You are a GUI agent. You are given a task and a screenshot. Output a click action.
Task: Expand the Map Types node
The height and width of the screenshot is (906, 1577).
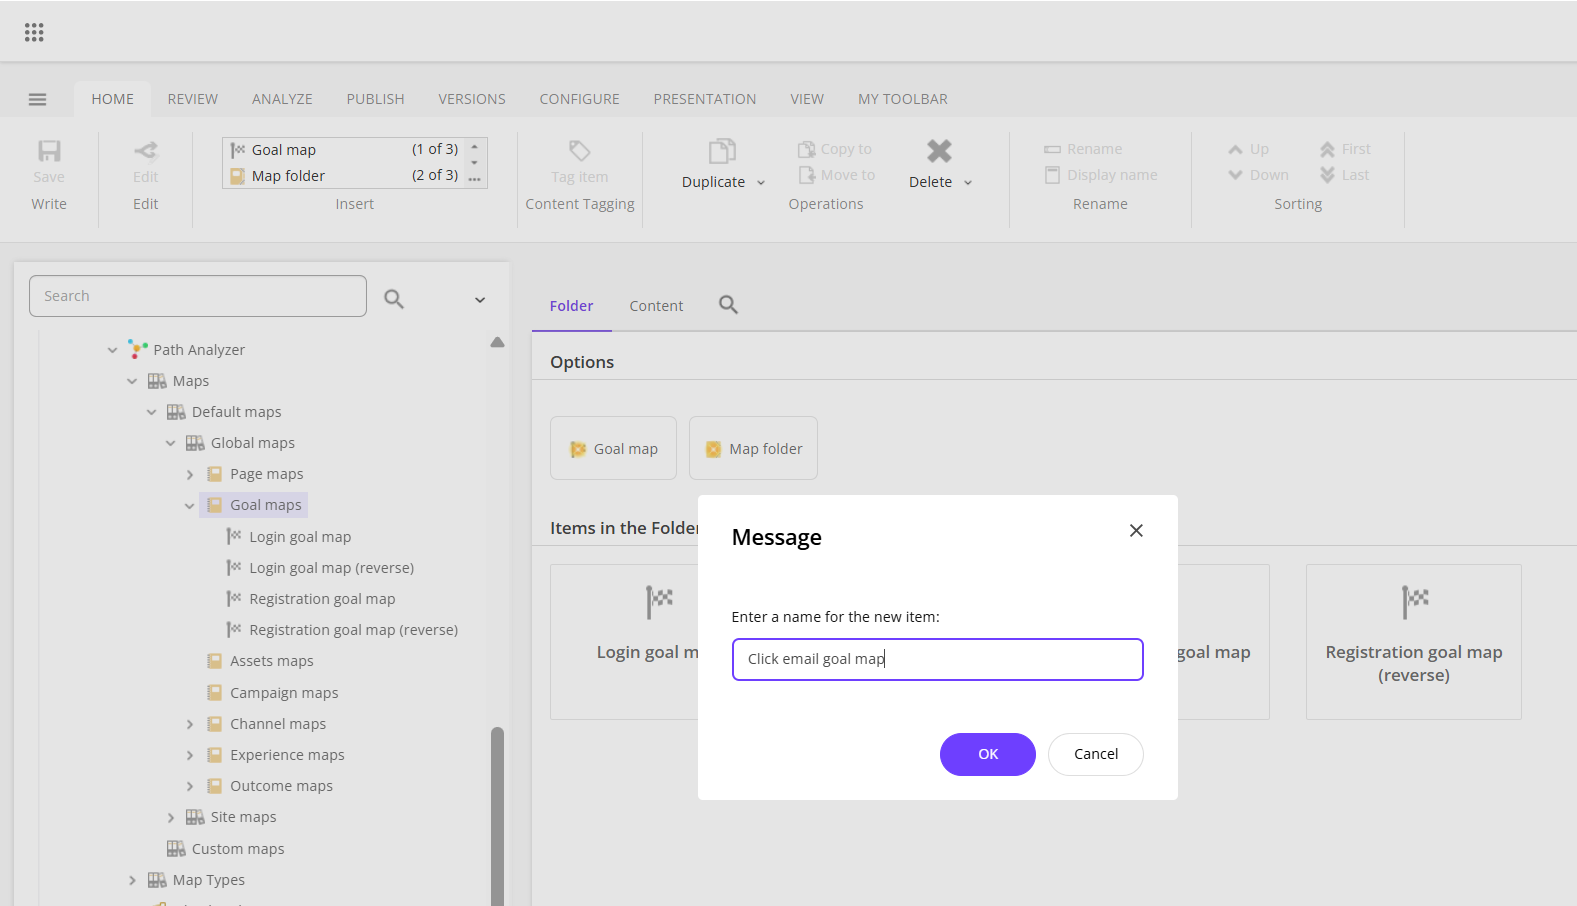click(x=132, y=880)
